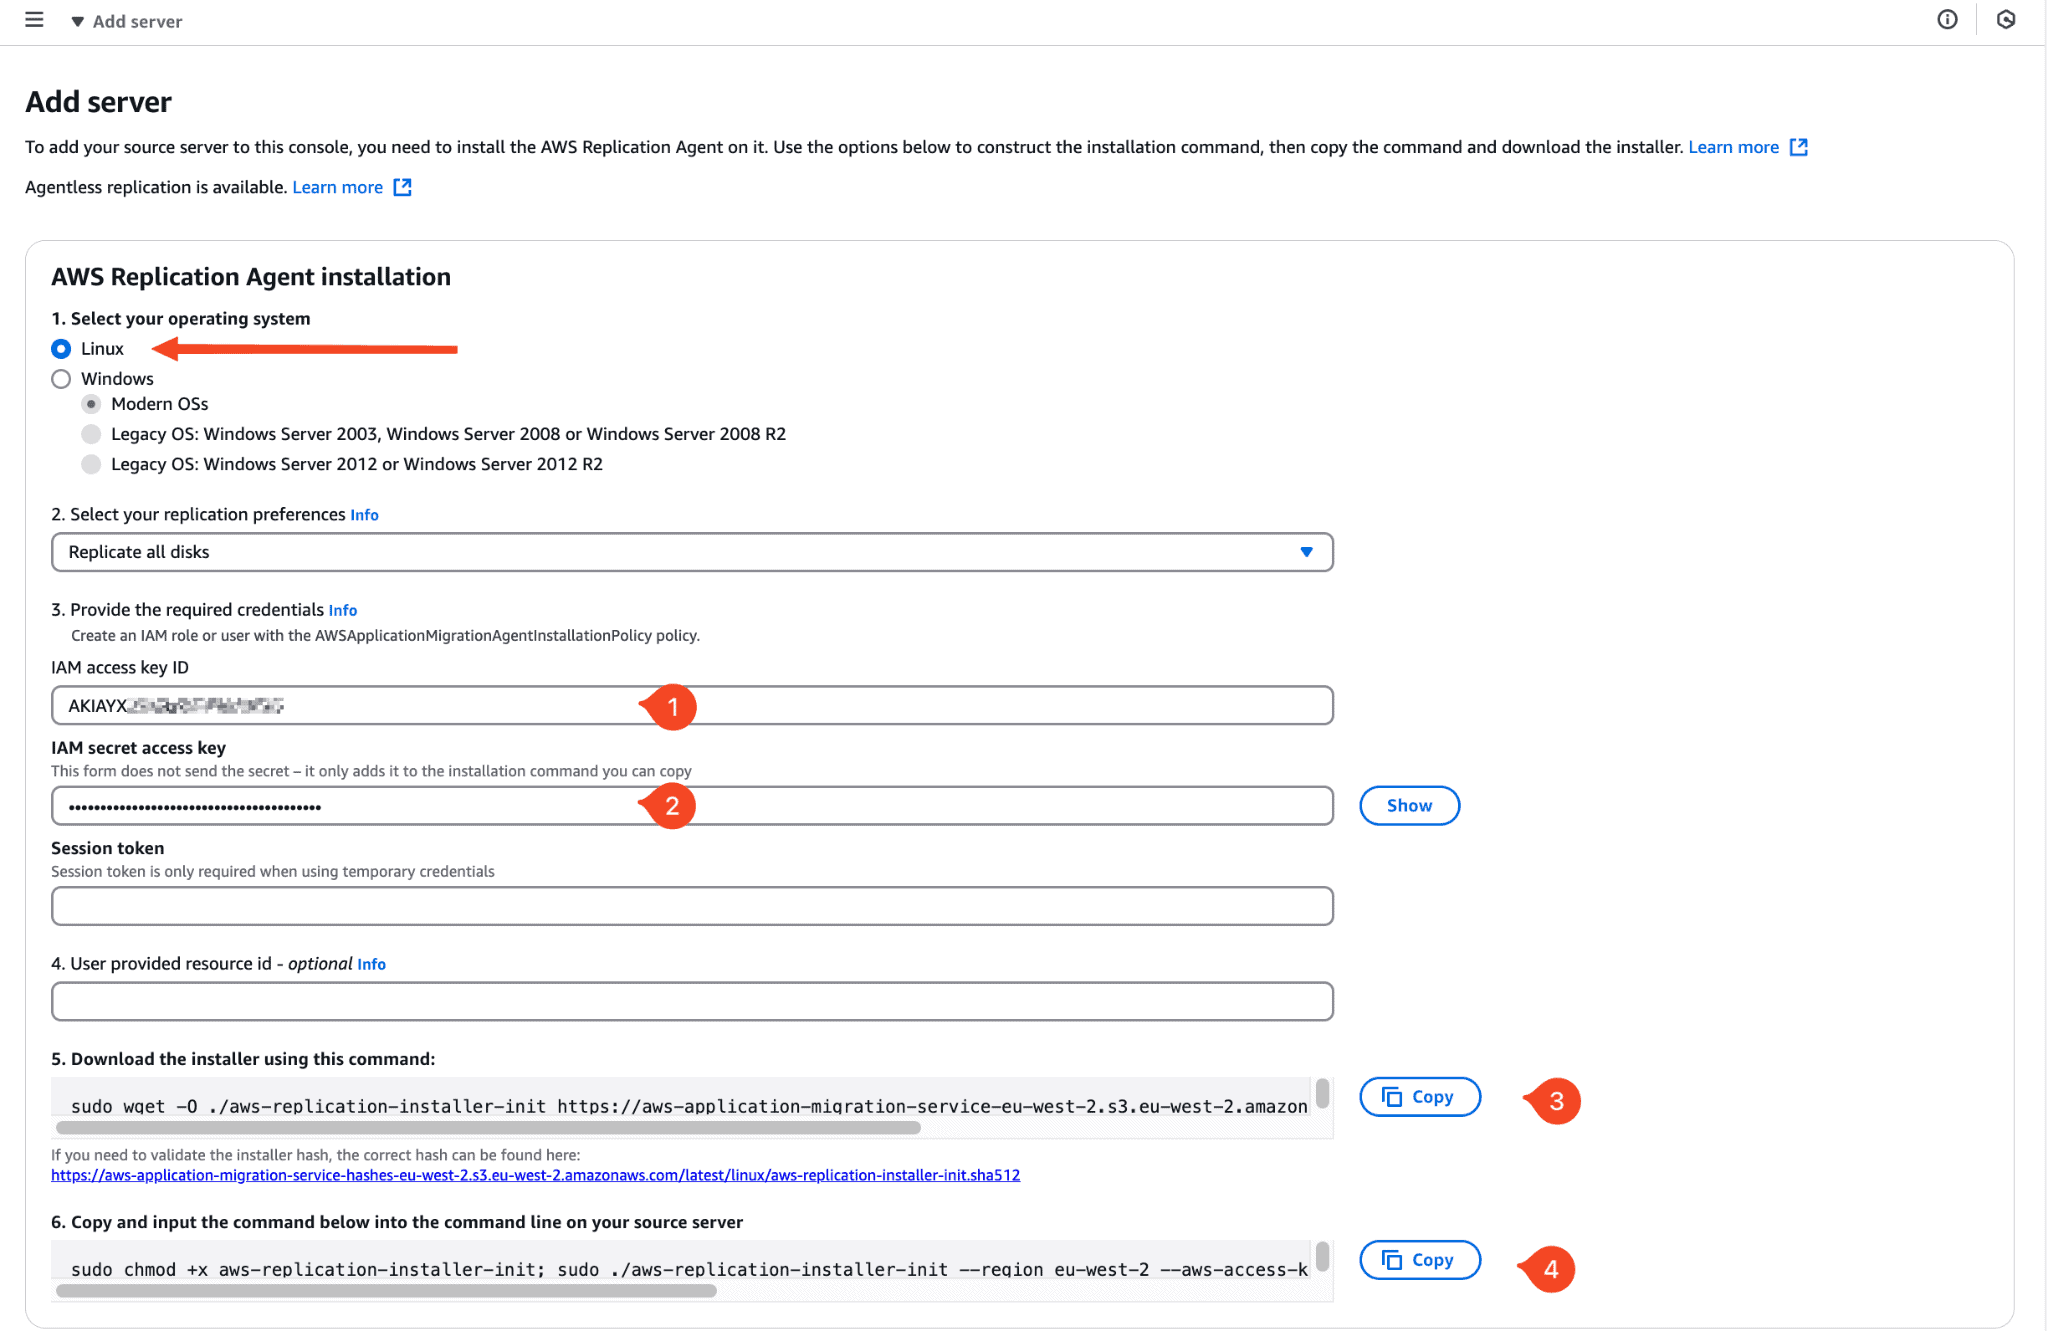Click horizontal scrollbar under download command
Screen dimensions: 2048x1332
(488, 1128)
